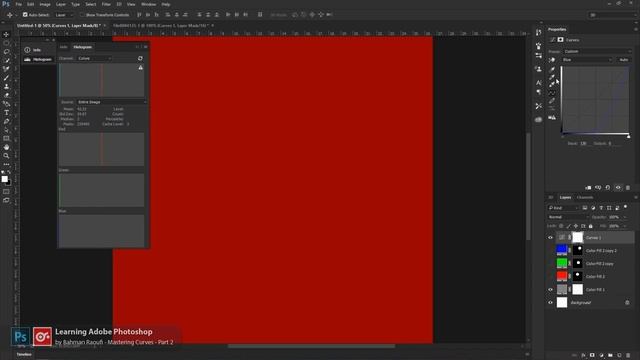The height and width of the screenshot is (360, 640).
Task: Open the File menu
Action: 18,4
